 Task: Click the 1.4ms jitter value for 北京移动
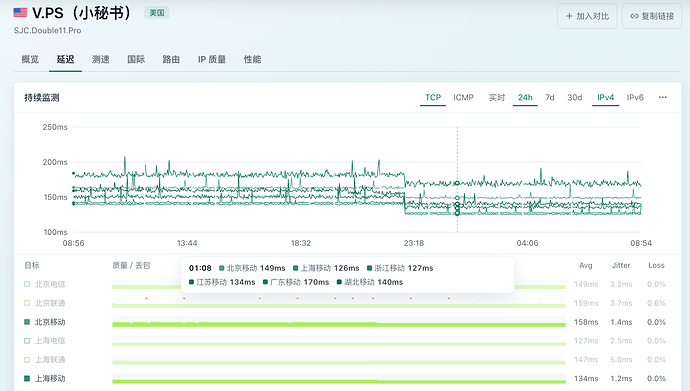(621, 322)
